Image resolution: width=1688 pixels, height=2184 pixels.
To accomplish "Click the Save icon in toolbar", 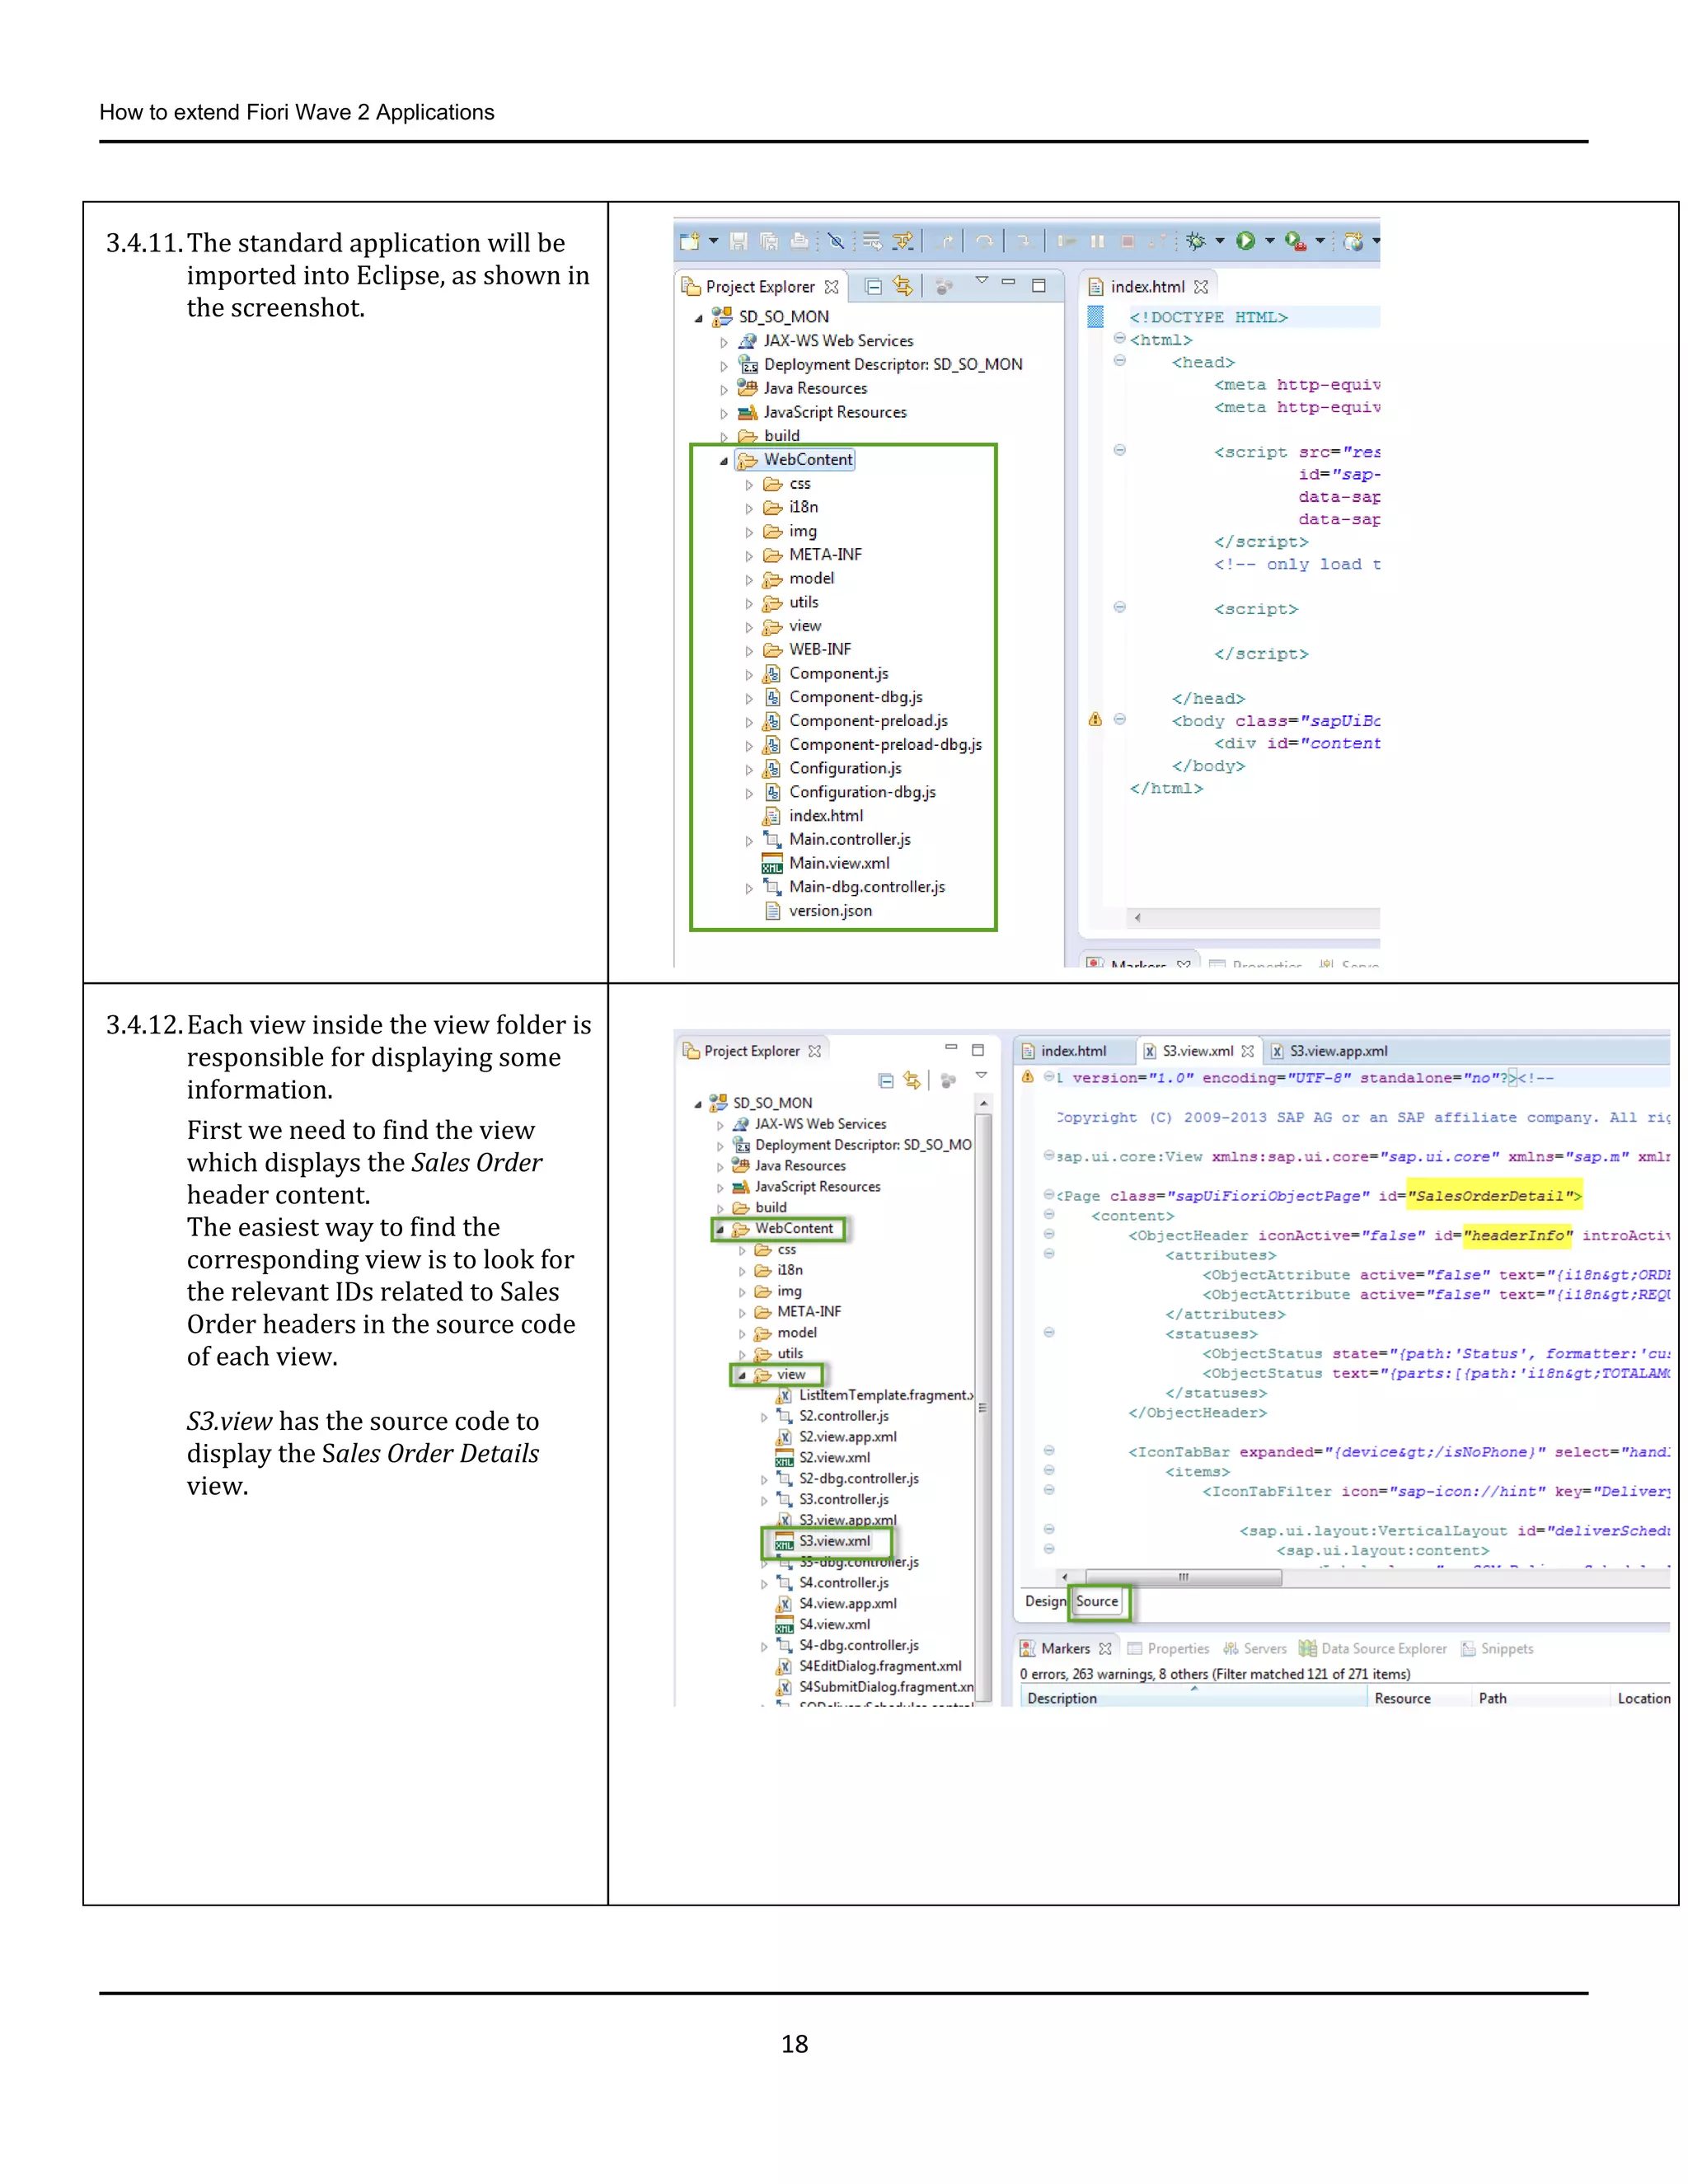I will coord(739,241).
